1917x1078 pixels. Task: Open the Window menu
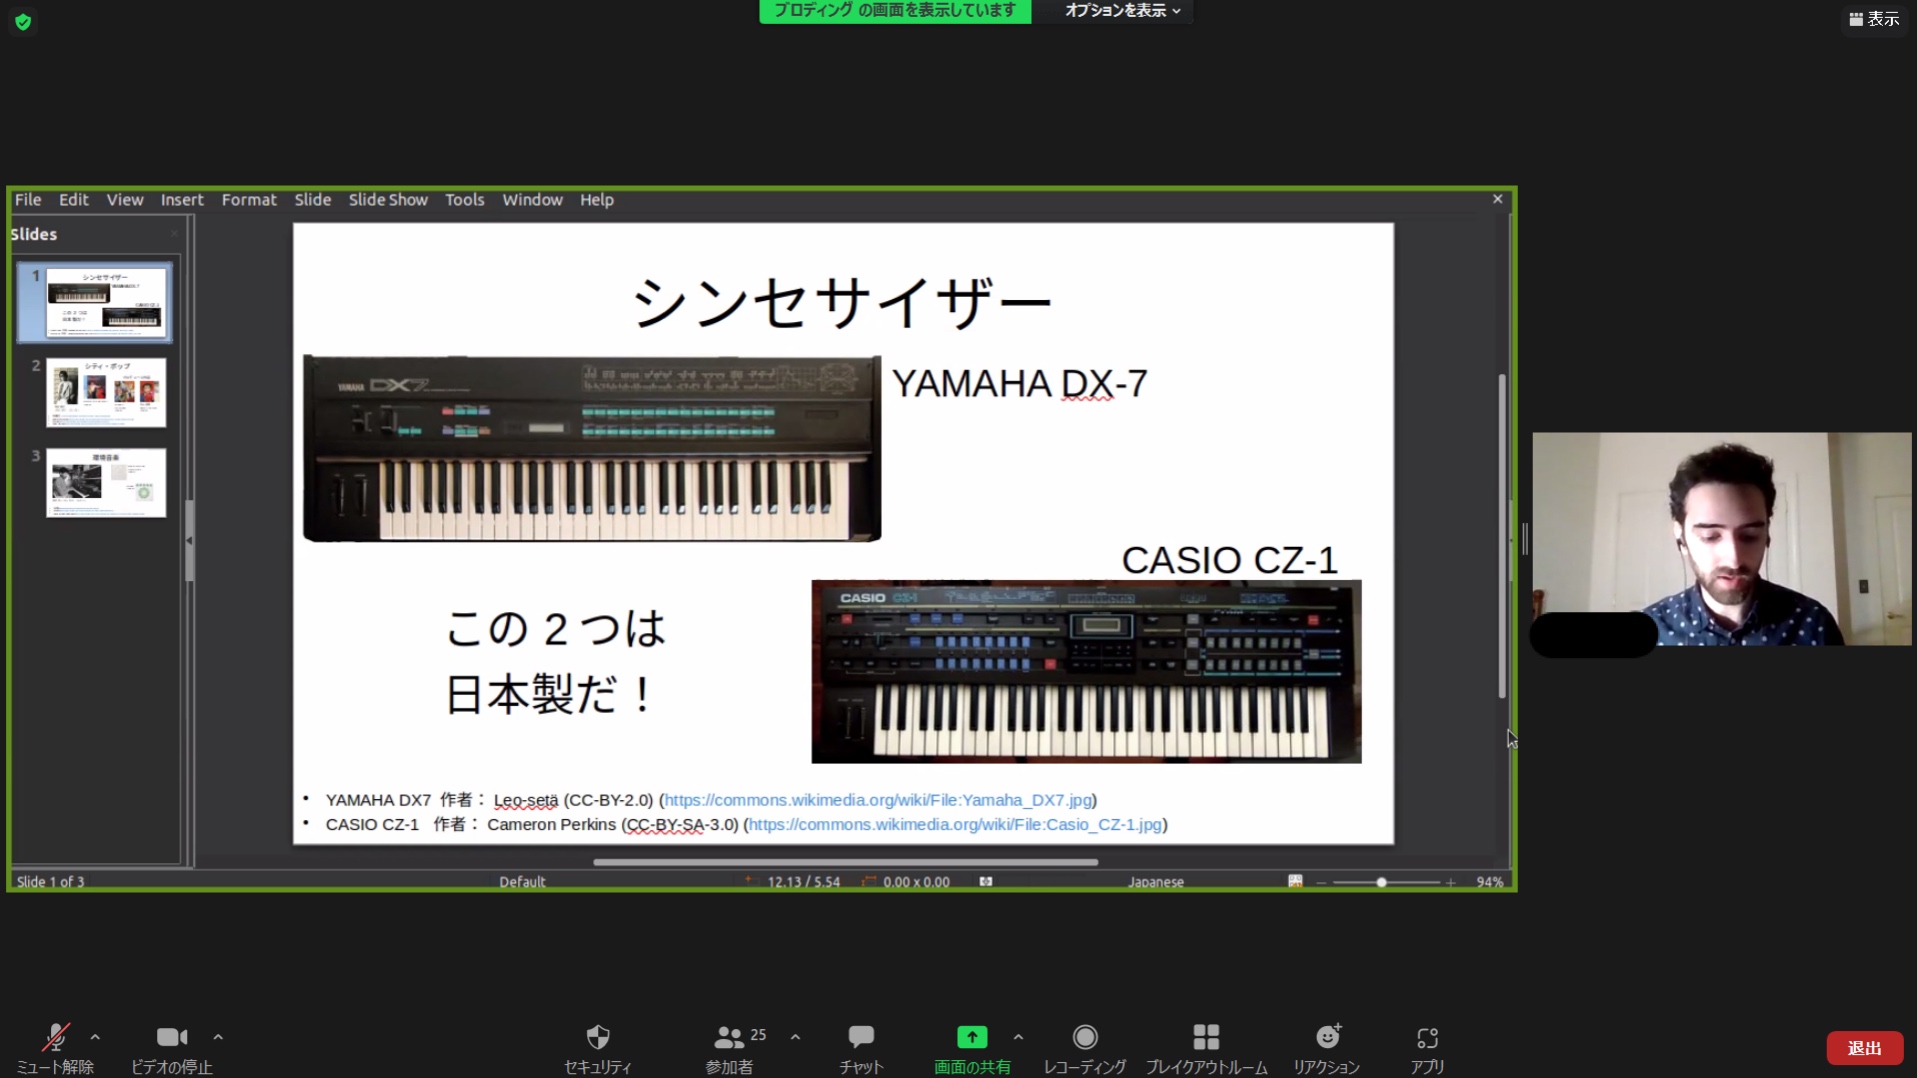(x=532, y=200)
